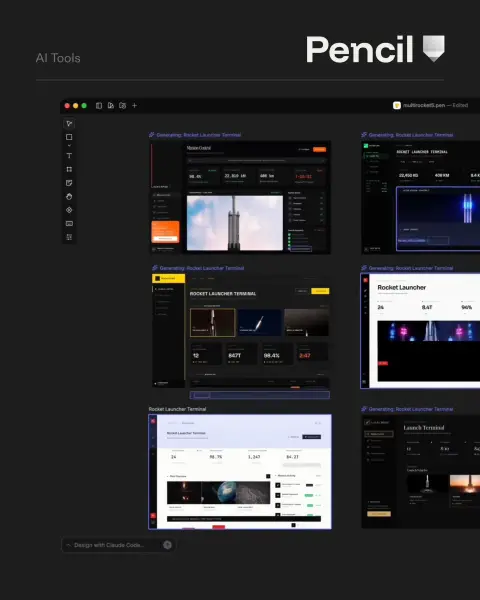
Task: Toggle the sidebar panel icon in title bar
Action: [99, 106]
